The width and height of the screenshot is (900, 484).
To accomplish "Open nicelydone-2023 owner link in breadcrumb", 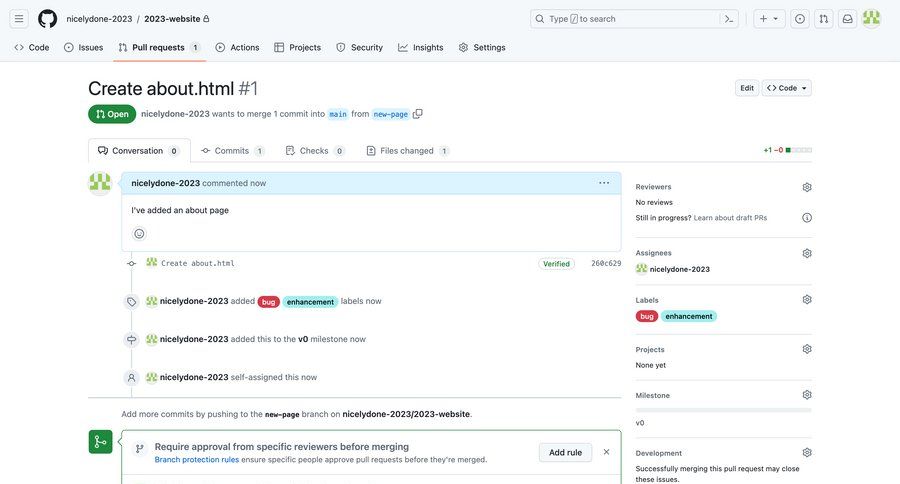I will pyautogui.click(x=99, y=19).
